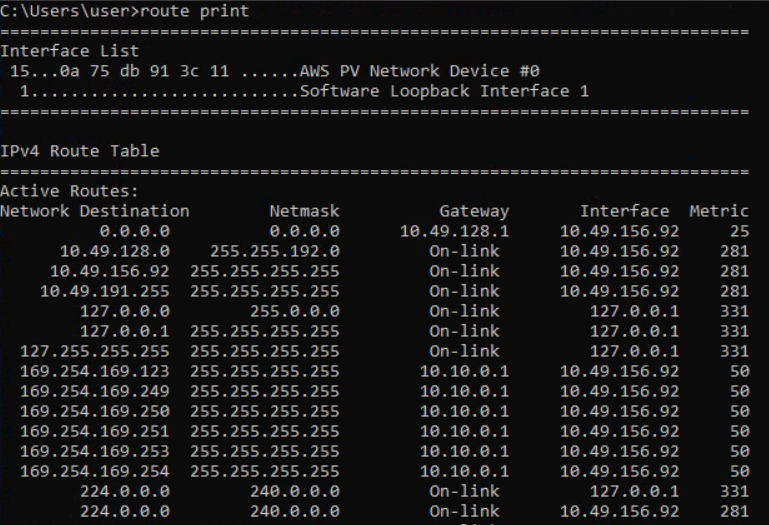This screenshot has width=769, height=525.
Task: Click the netmask 255.255.192.0
Action: (x=274, y=251)
